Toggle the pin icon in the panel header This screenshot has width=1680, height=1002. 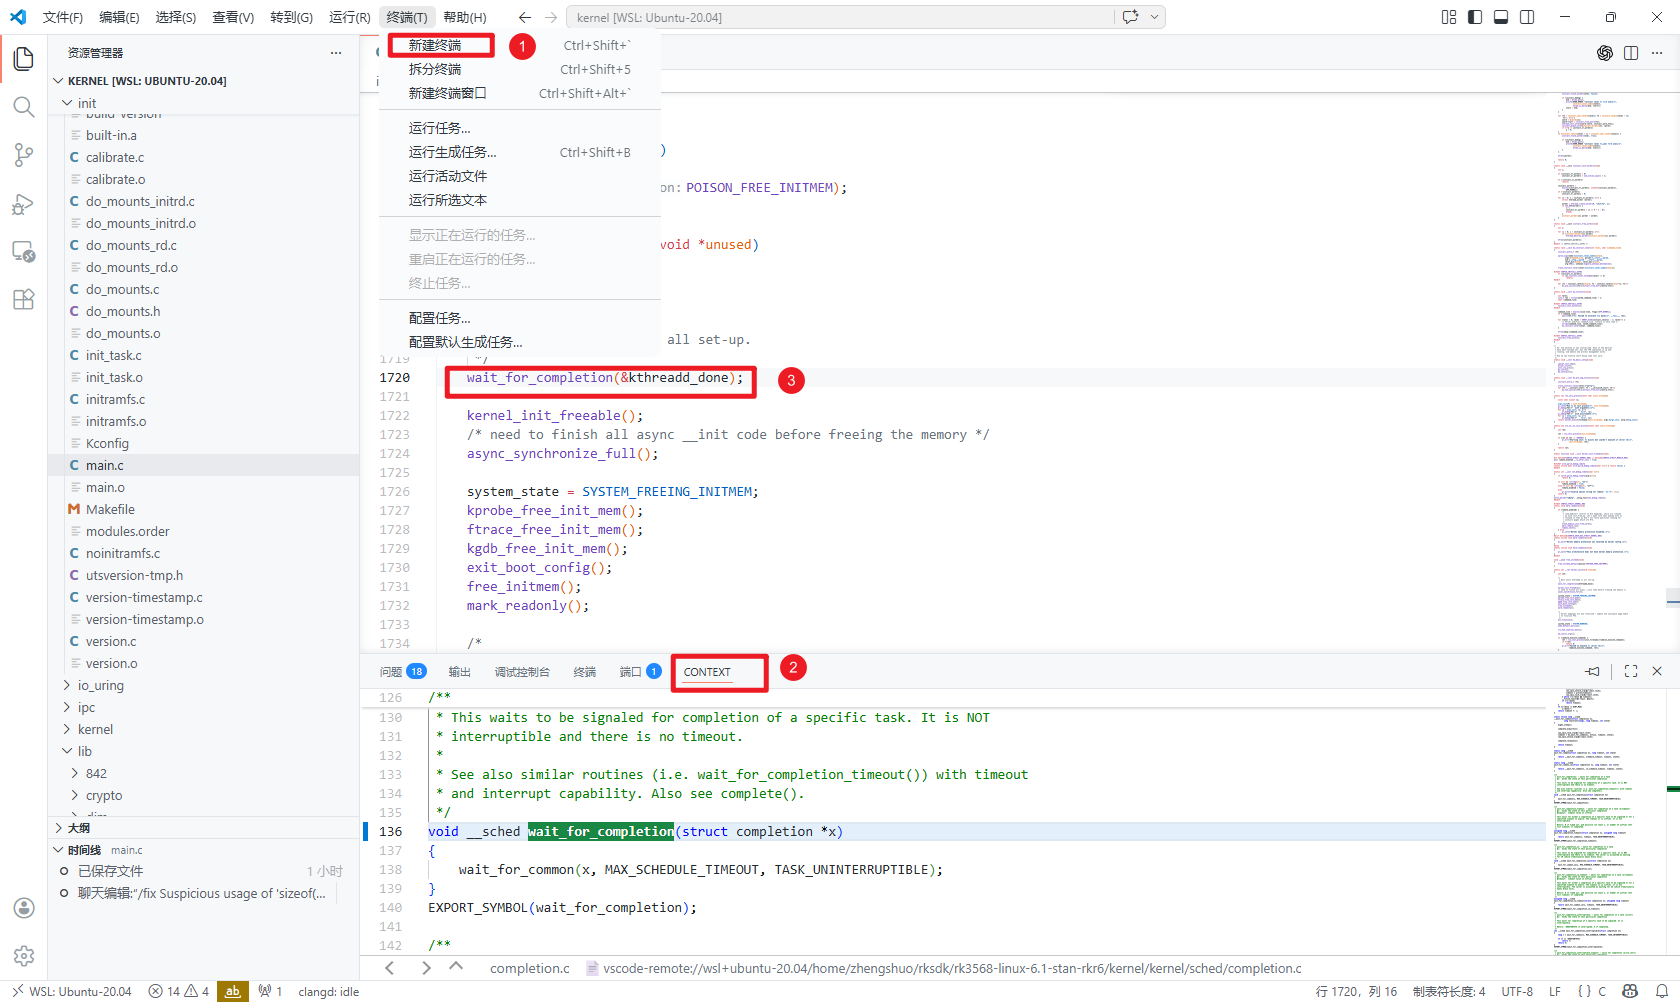coord(1593,671)
